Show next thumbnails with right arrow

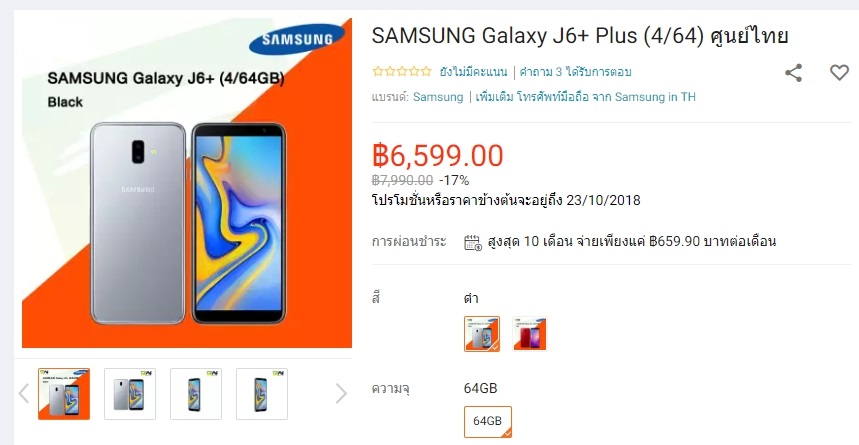coord(341,393)
